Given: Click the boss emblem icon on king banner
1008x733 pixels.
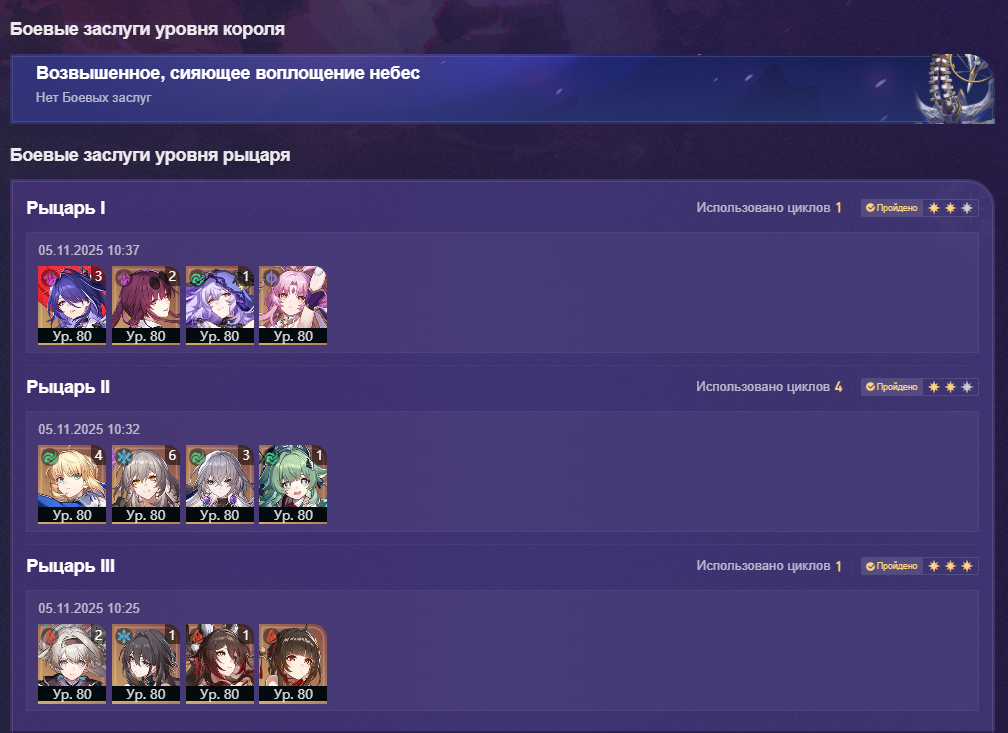Looking at the screenshot, I should click(955, 89).
